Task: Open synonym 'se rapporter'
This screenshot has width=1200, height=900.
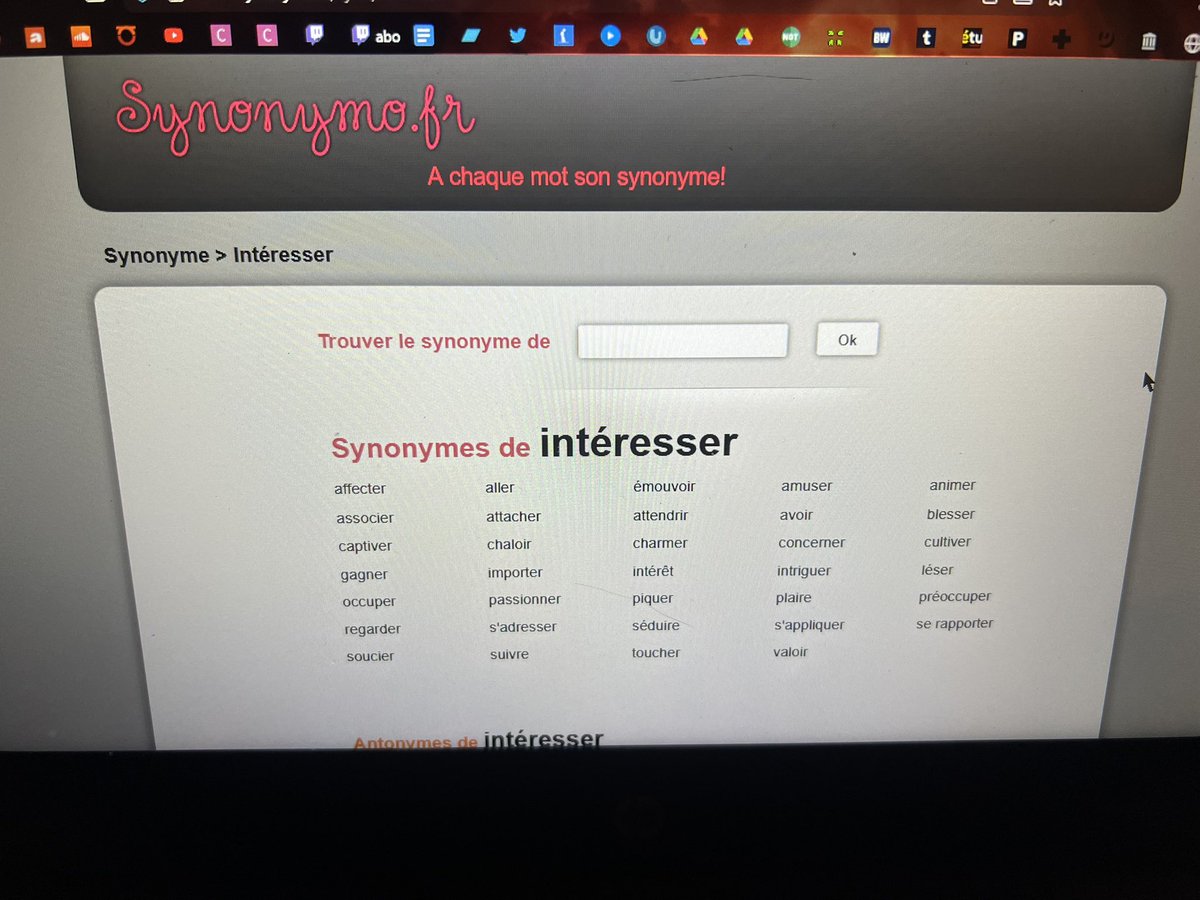Action: point(955,624)
